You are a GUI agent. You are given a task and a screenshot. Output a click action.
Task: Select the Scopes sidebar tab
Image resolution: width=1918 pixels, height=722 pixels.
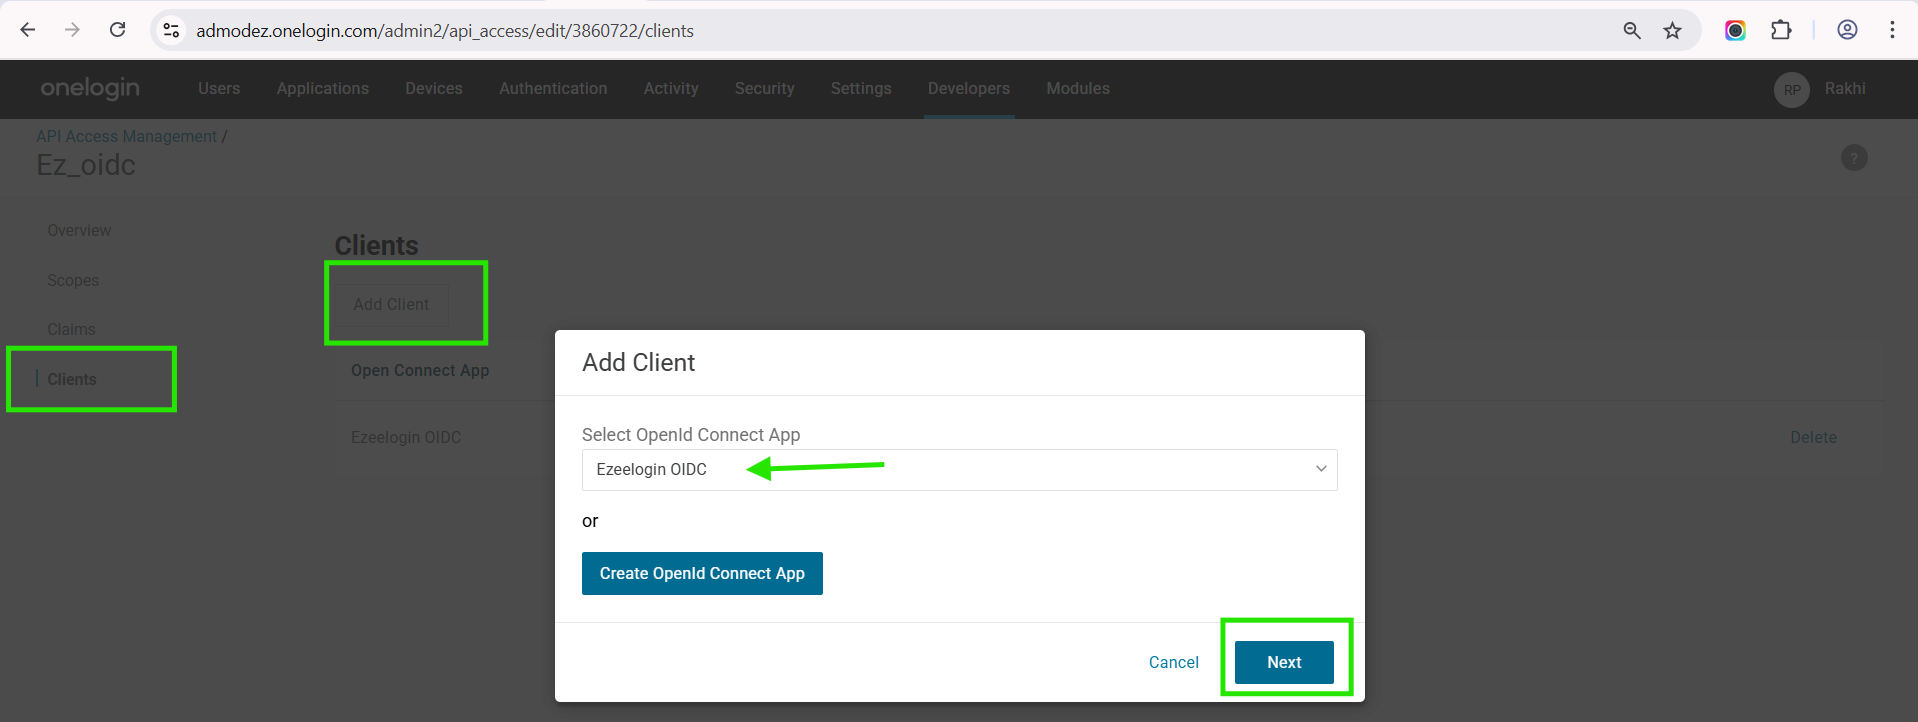pyautogui.click(x=73, y=280)
